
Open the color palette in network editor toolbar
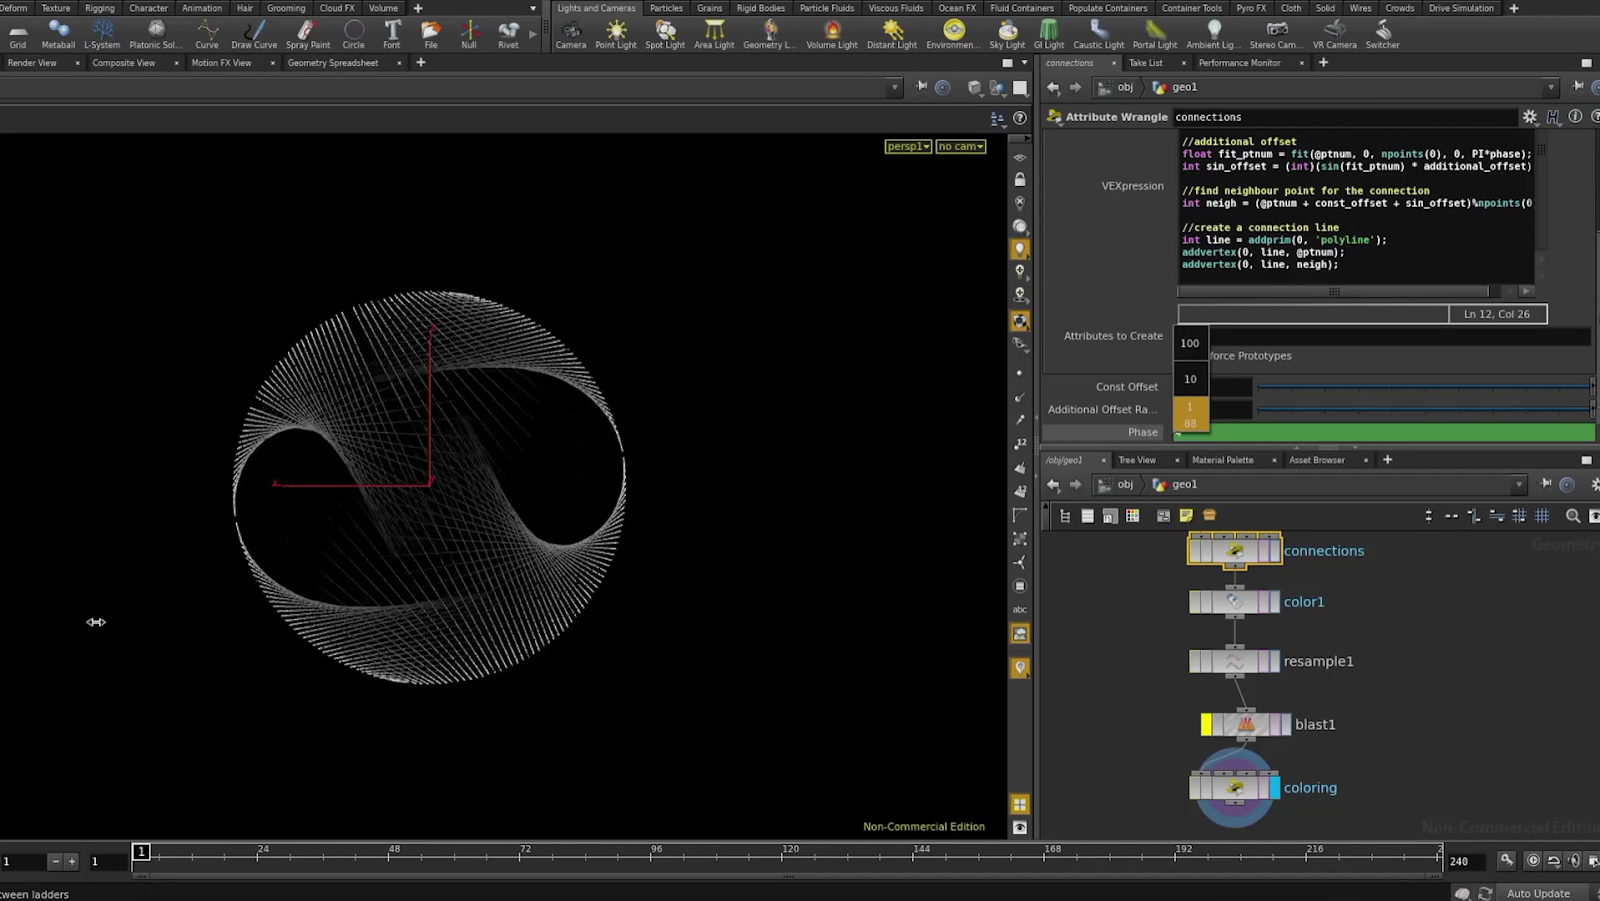click(1133, 516)
